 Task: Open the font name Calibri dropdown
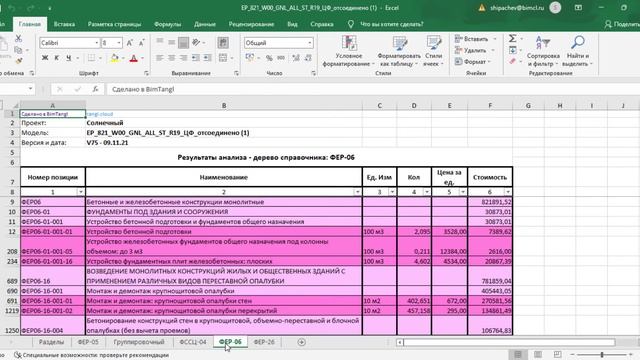point(97,43)
